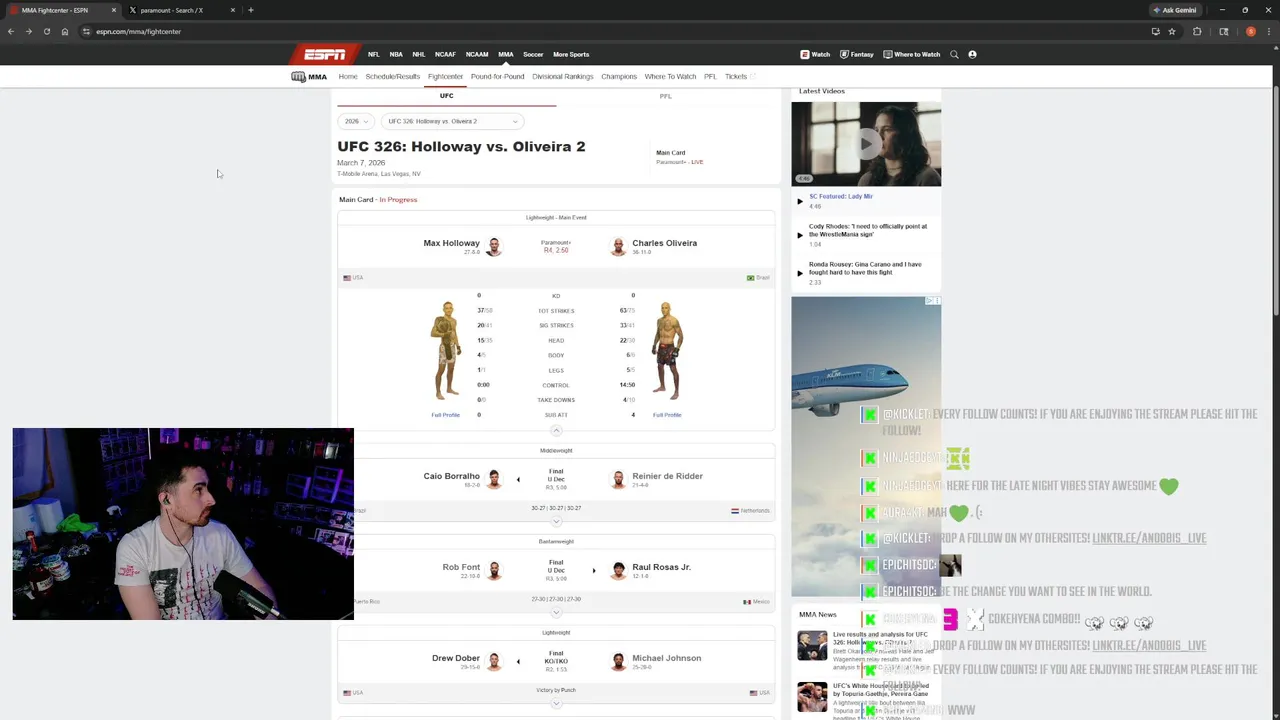1280x720 pixels.
Task: Click the browser home icon
Action: (64, 31)
